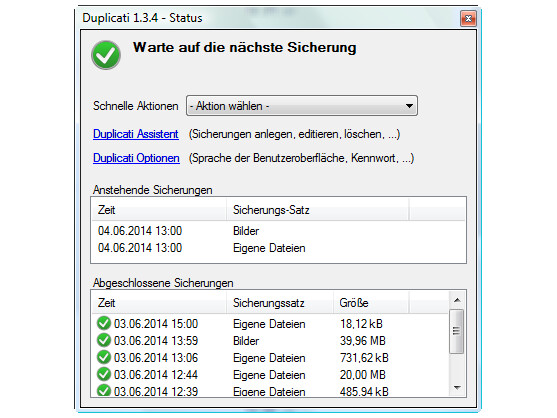Viewport: 557px width, 418px height.
Task: Click scroll-up arrow of completed backups list
Action: coord(457,300)
